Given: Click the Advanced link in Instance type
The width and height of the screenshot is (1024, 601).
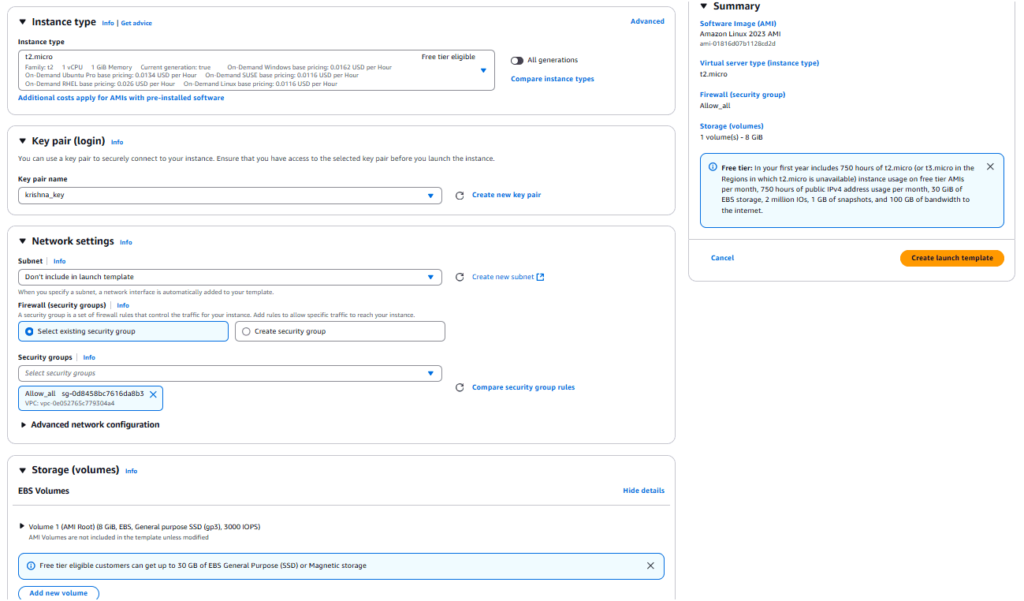Looking at the screenshot, I should tap(647, 22).
